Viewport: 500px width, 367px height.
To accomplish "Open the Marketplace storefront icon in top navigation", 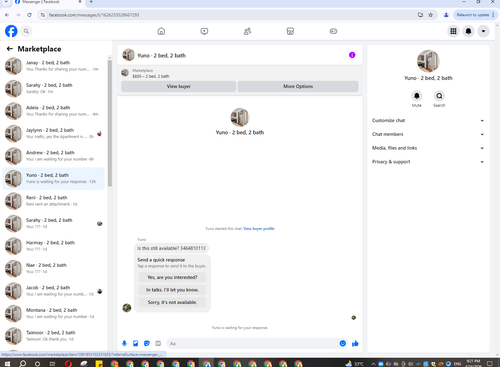I will pos(290,31).
